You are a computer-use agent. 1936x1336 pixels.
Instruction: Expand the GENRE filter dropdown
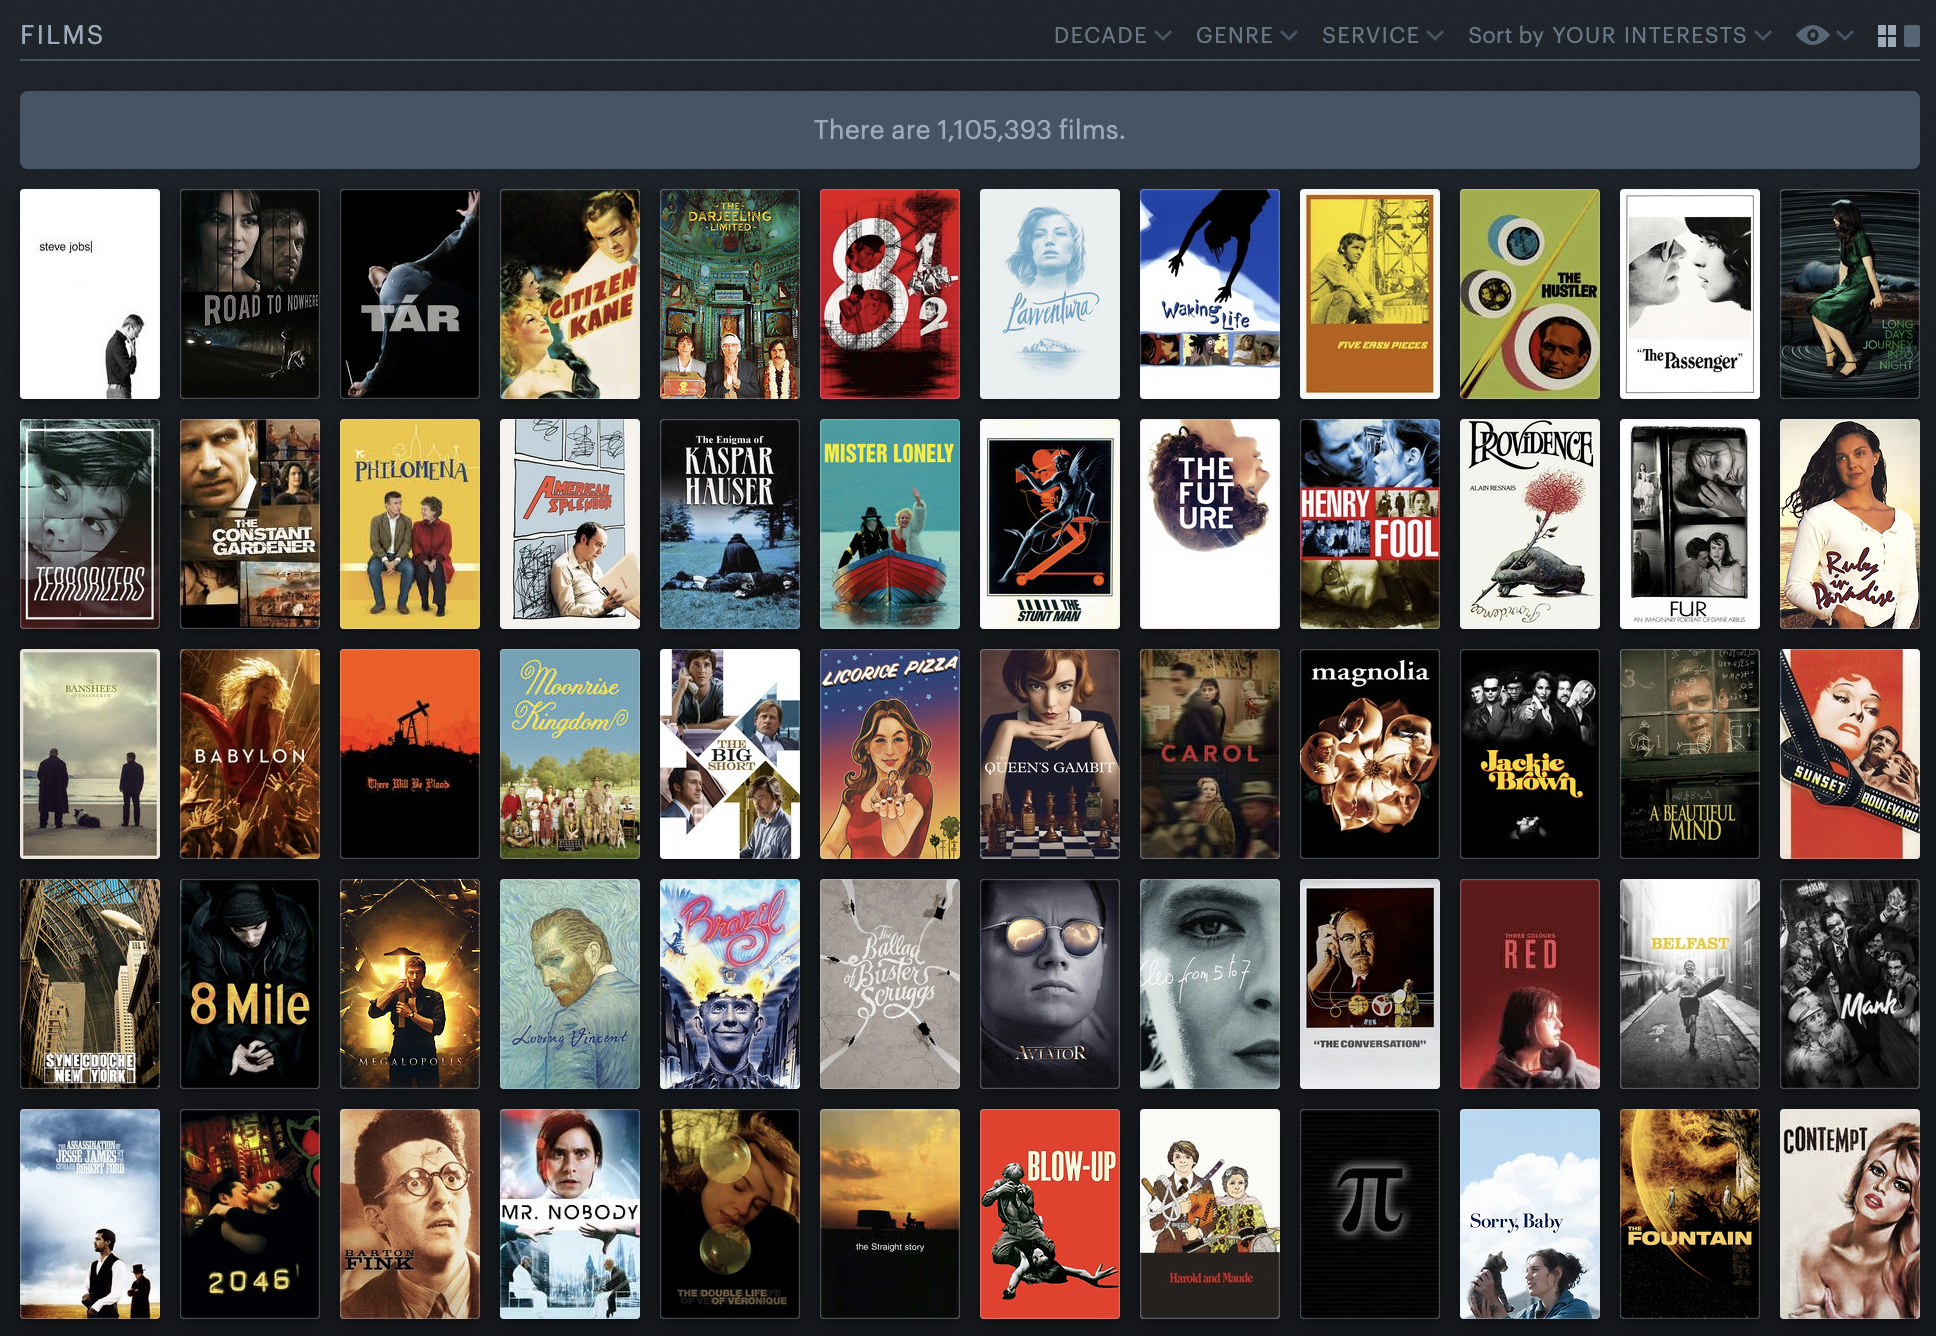click(x=1246, y=36)
